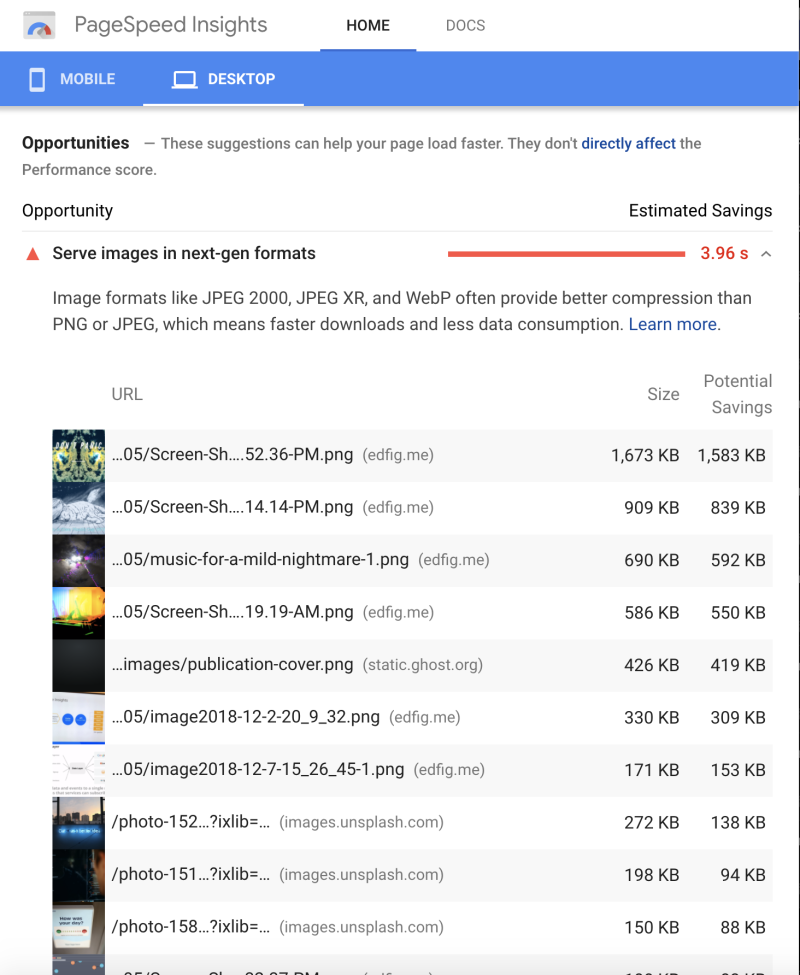The width and height of the screenshot is (800, 975).
Task: Click the potential savings '88 KB'
Action: 743,928
